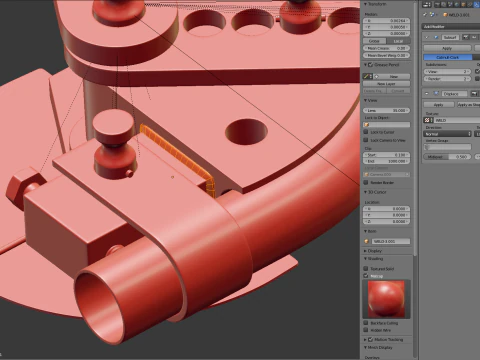This screenshot has height=360, width=480.
Task: Collapse the Item panel
Action: click(x=365, y=231)
